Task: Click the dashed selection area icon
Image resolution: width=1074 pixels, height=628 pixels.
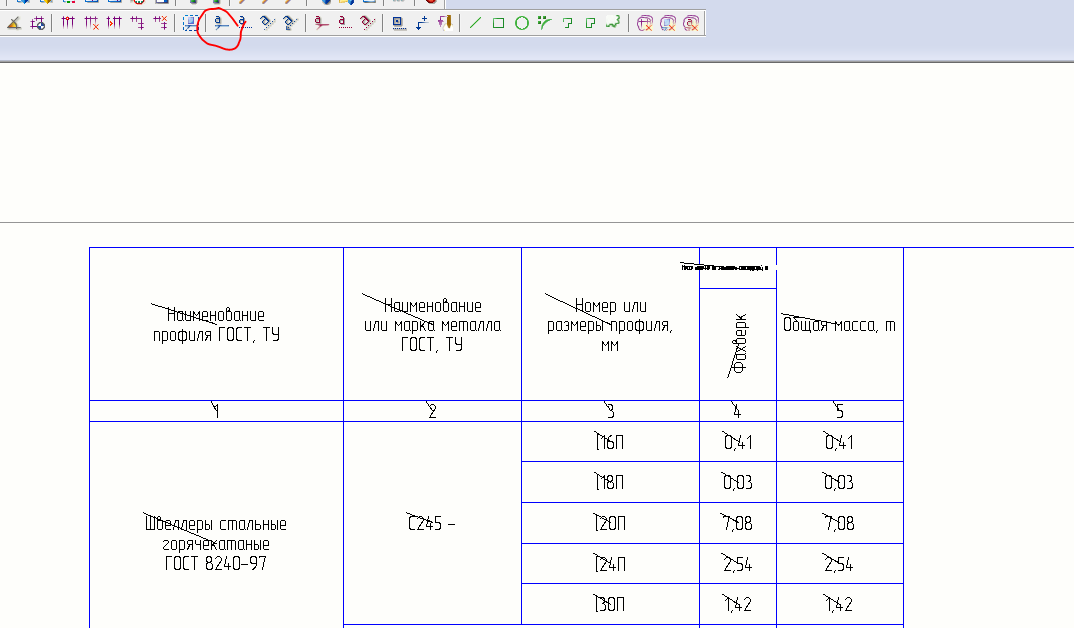Action: point(190,22)
